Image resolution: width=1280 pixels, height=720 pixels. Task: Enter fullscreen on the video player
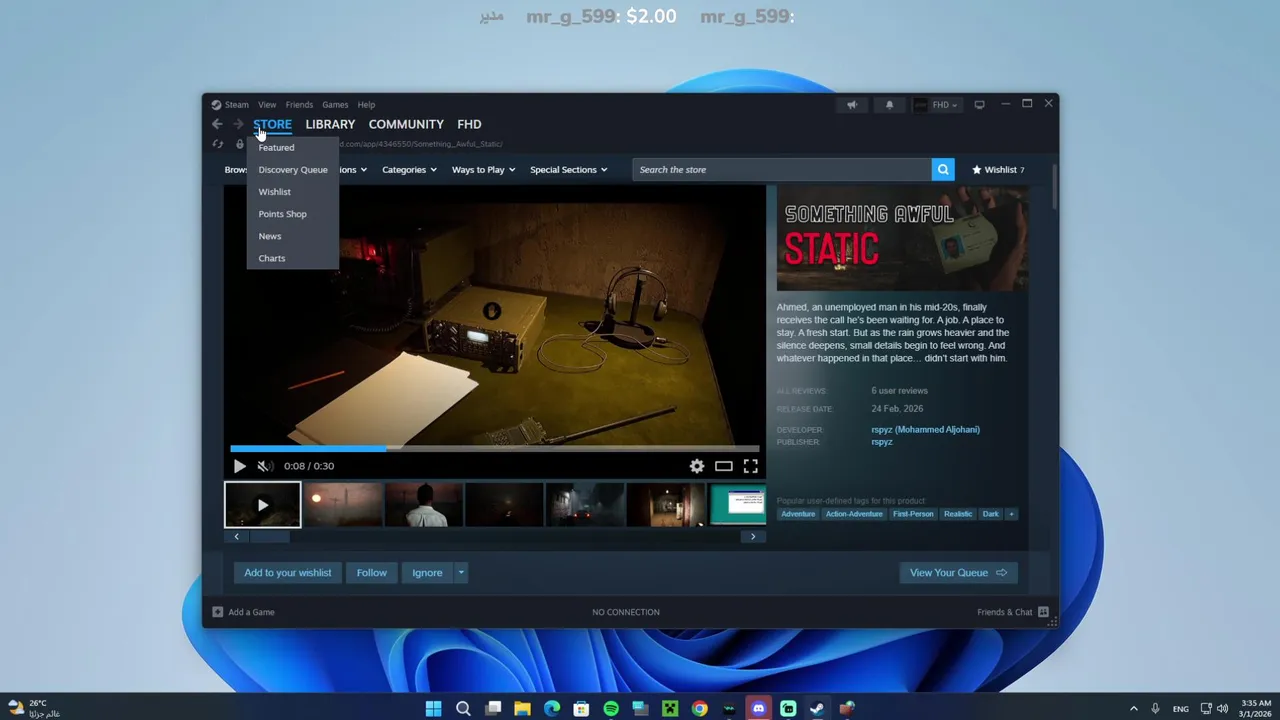(x=750, y=466)
